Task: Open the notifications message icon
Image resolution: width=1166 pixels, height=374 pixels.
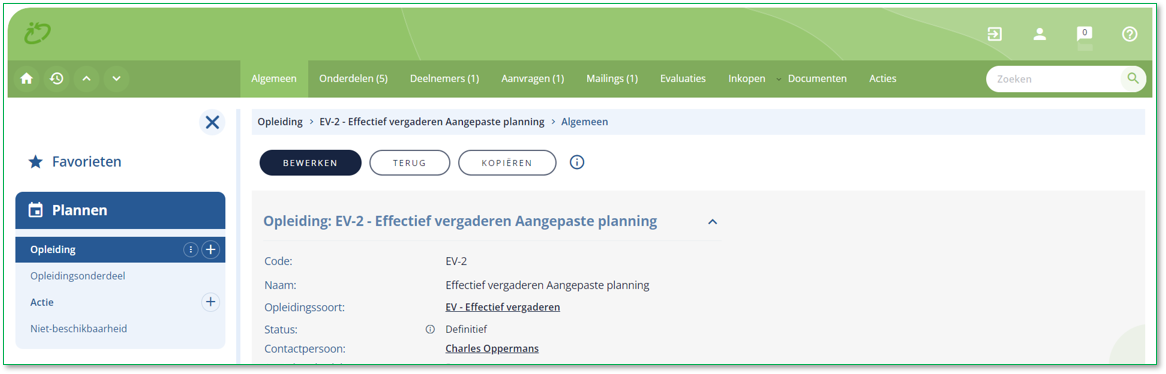Action: [1084, 35]
